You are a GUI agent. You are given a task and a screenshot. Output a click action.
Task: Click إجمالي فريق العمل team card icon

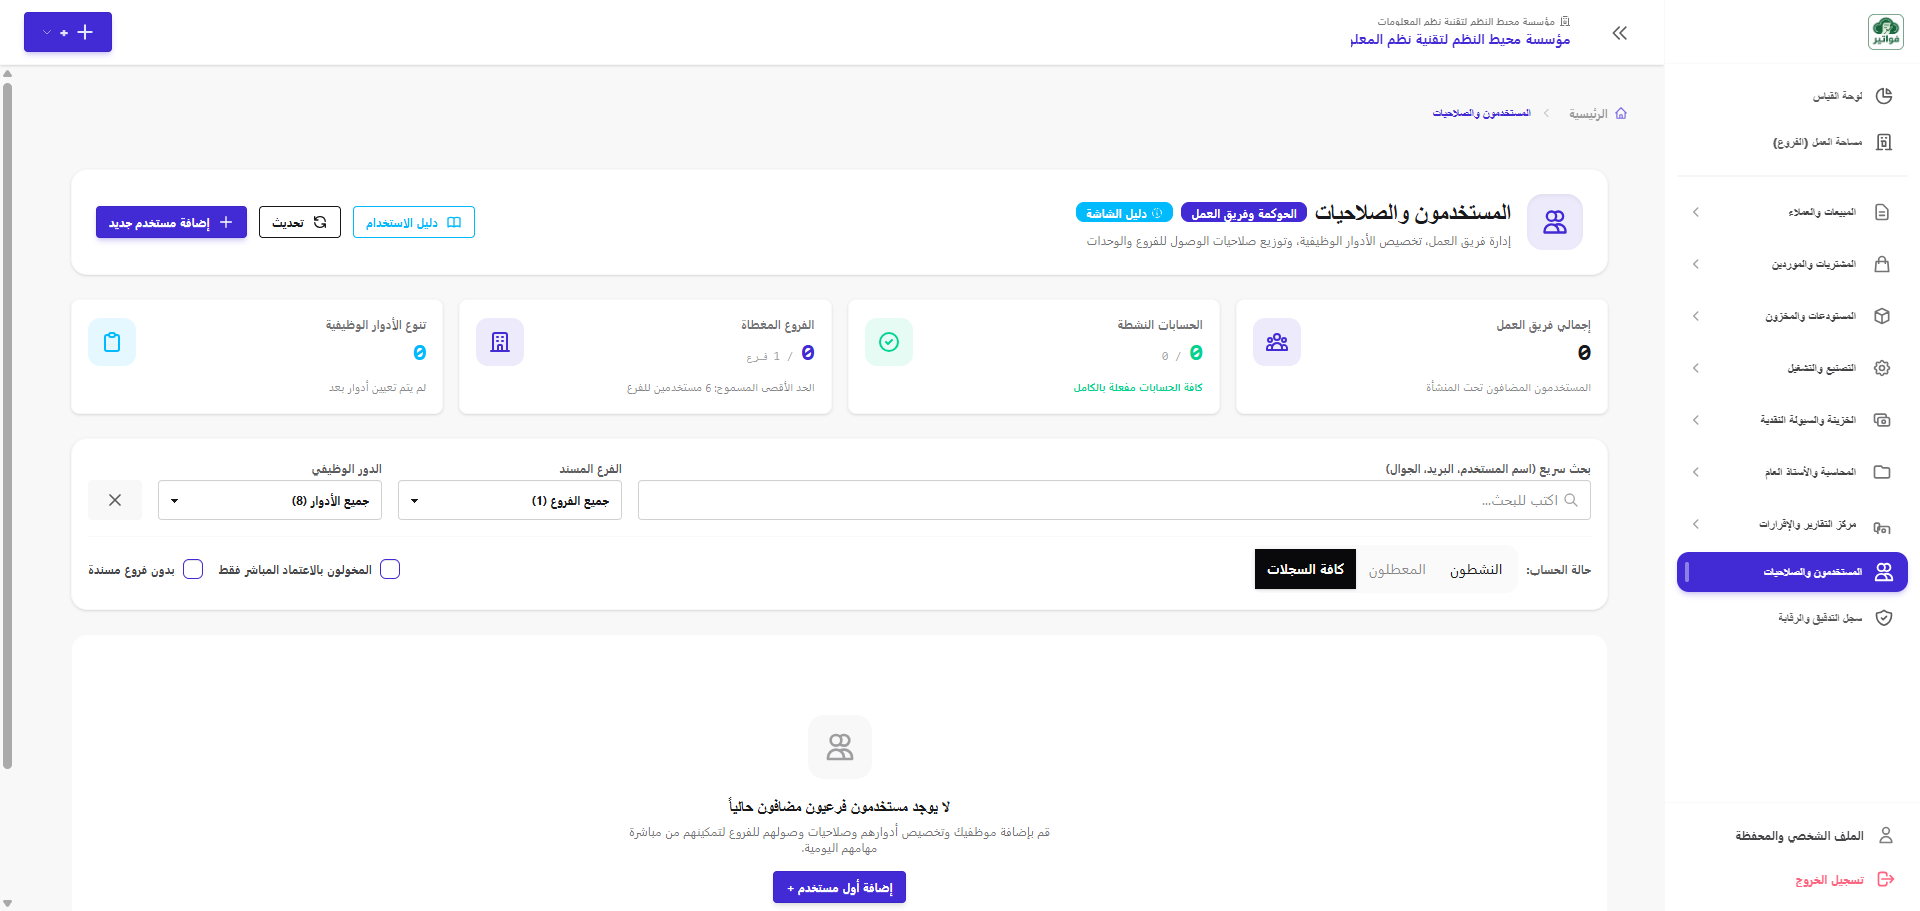point(1277,342)
